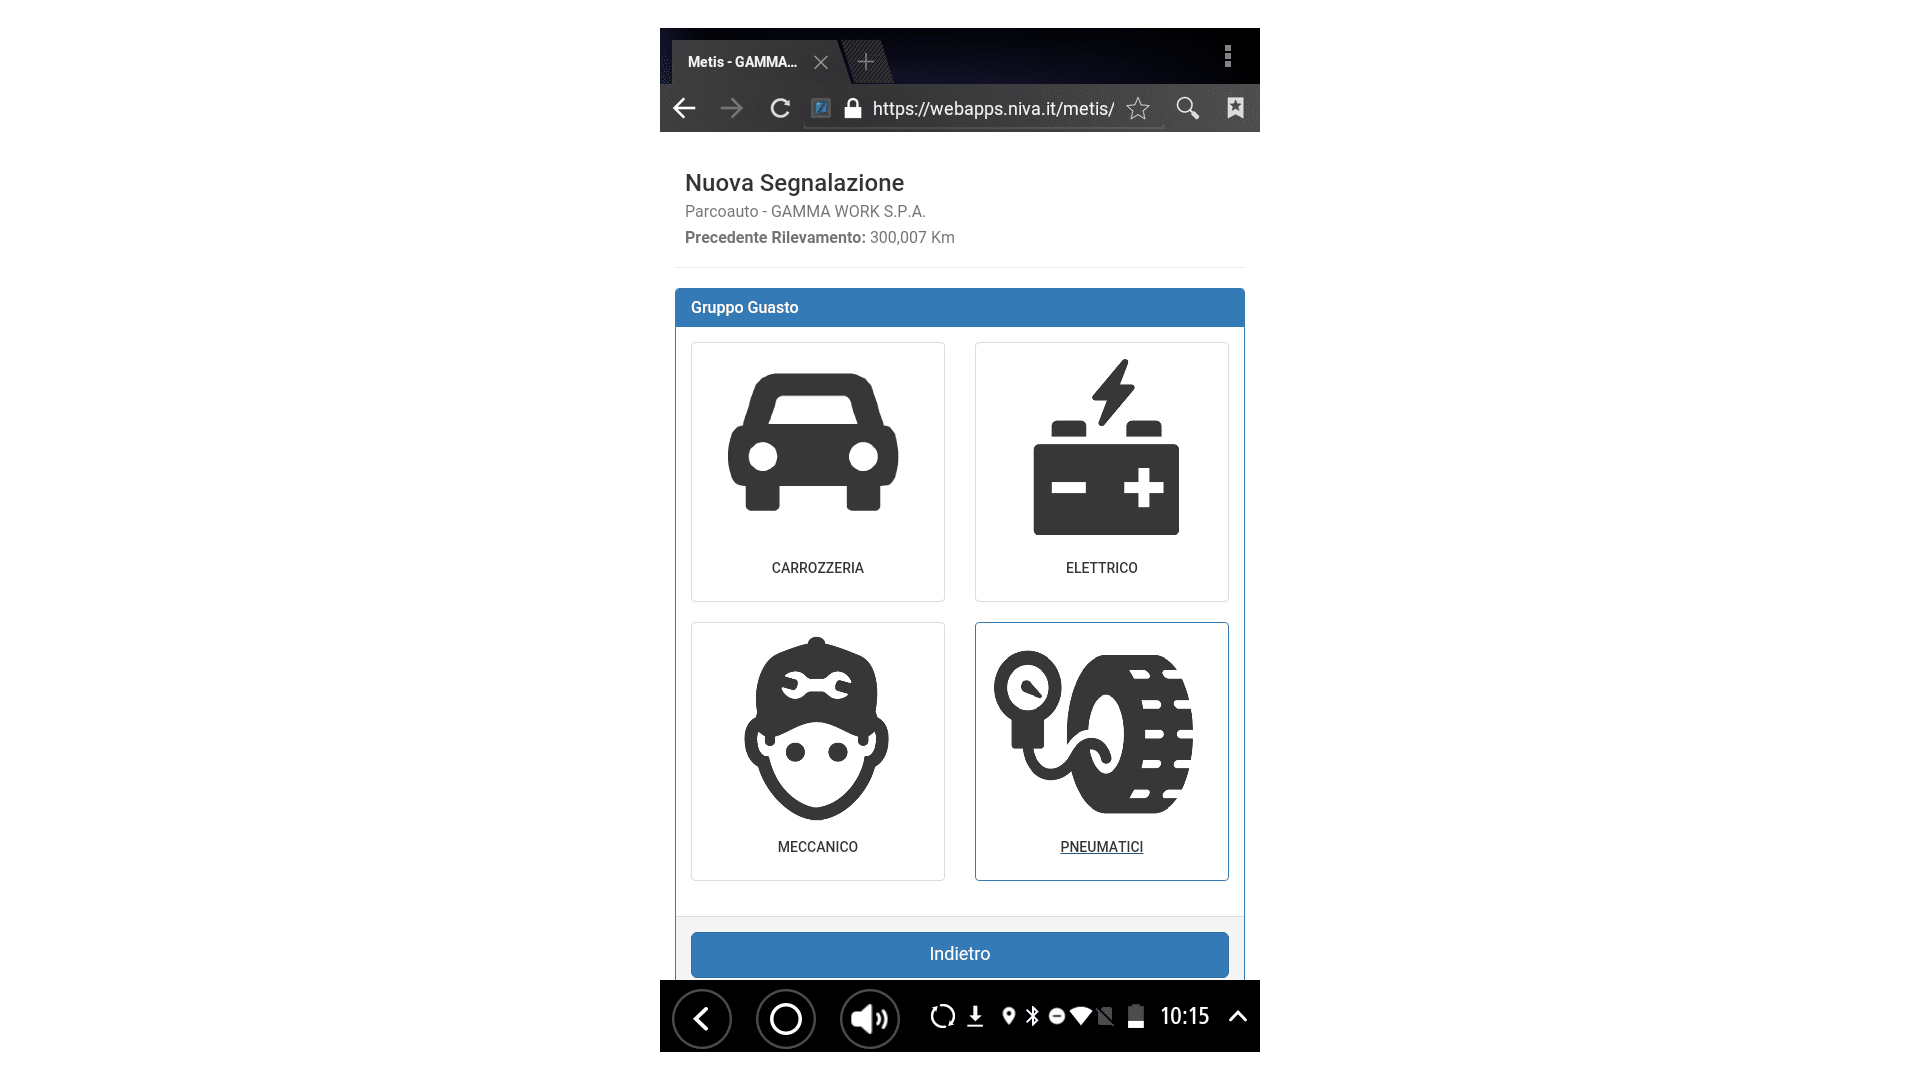The image size is (1920, 1080).
Task: Star the page as favorite
Action: point(1138,108)
